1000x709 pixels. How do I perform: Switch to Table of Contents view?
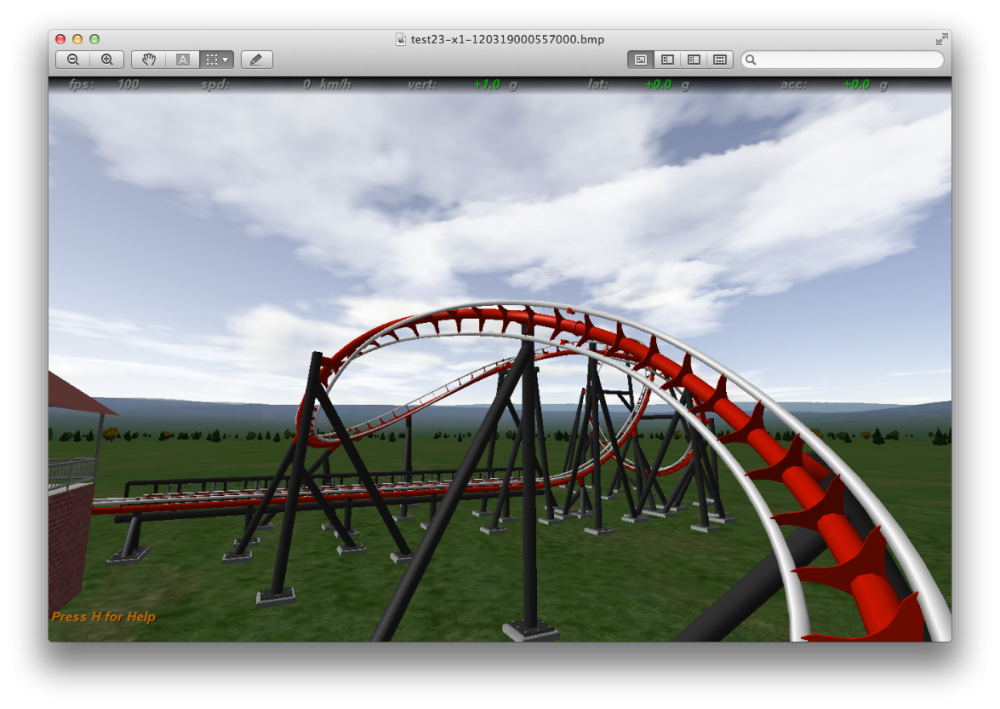(693, 60)
